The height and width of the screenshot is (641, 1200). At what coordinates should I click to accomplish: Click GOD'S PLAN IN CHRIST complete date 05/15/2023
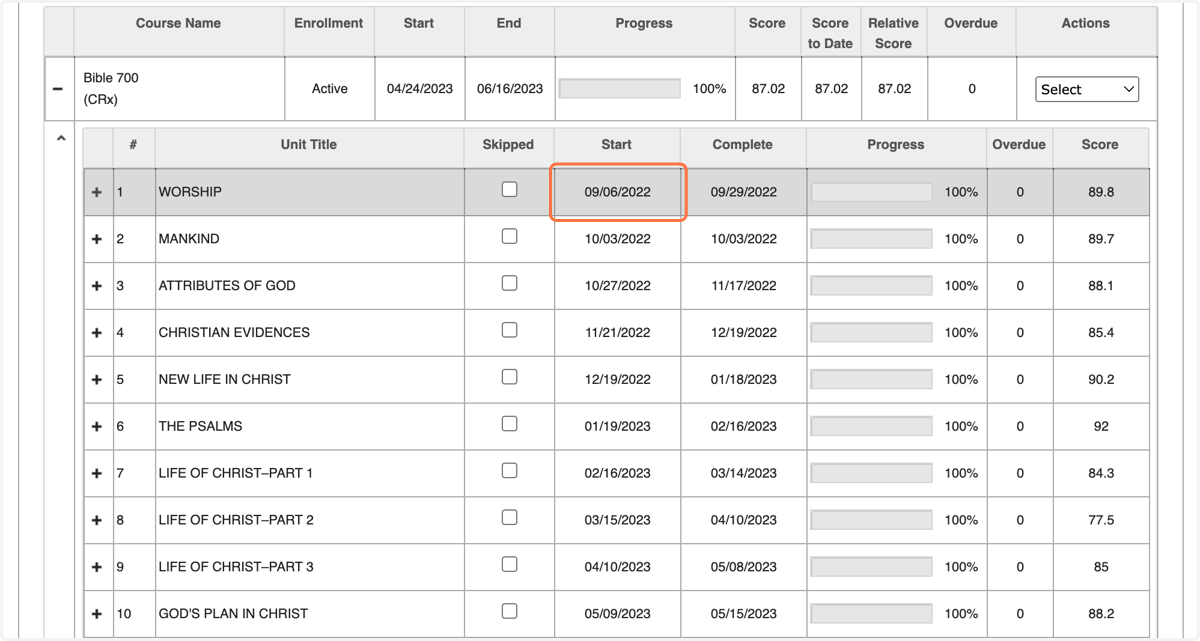tap(744, 614)
